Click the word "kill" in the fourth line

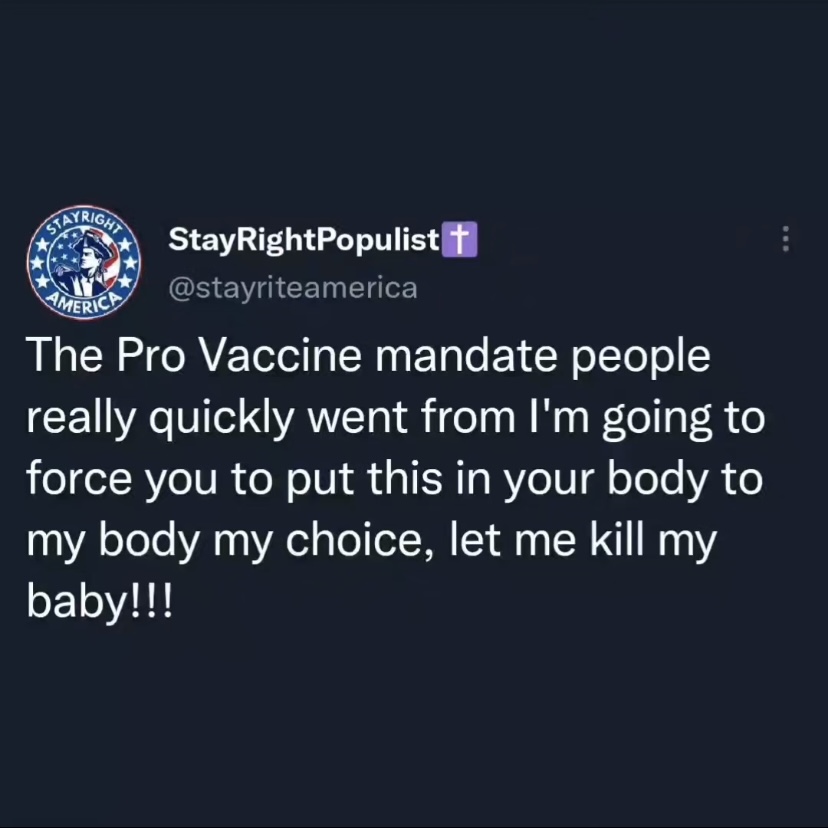[617, 539]
